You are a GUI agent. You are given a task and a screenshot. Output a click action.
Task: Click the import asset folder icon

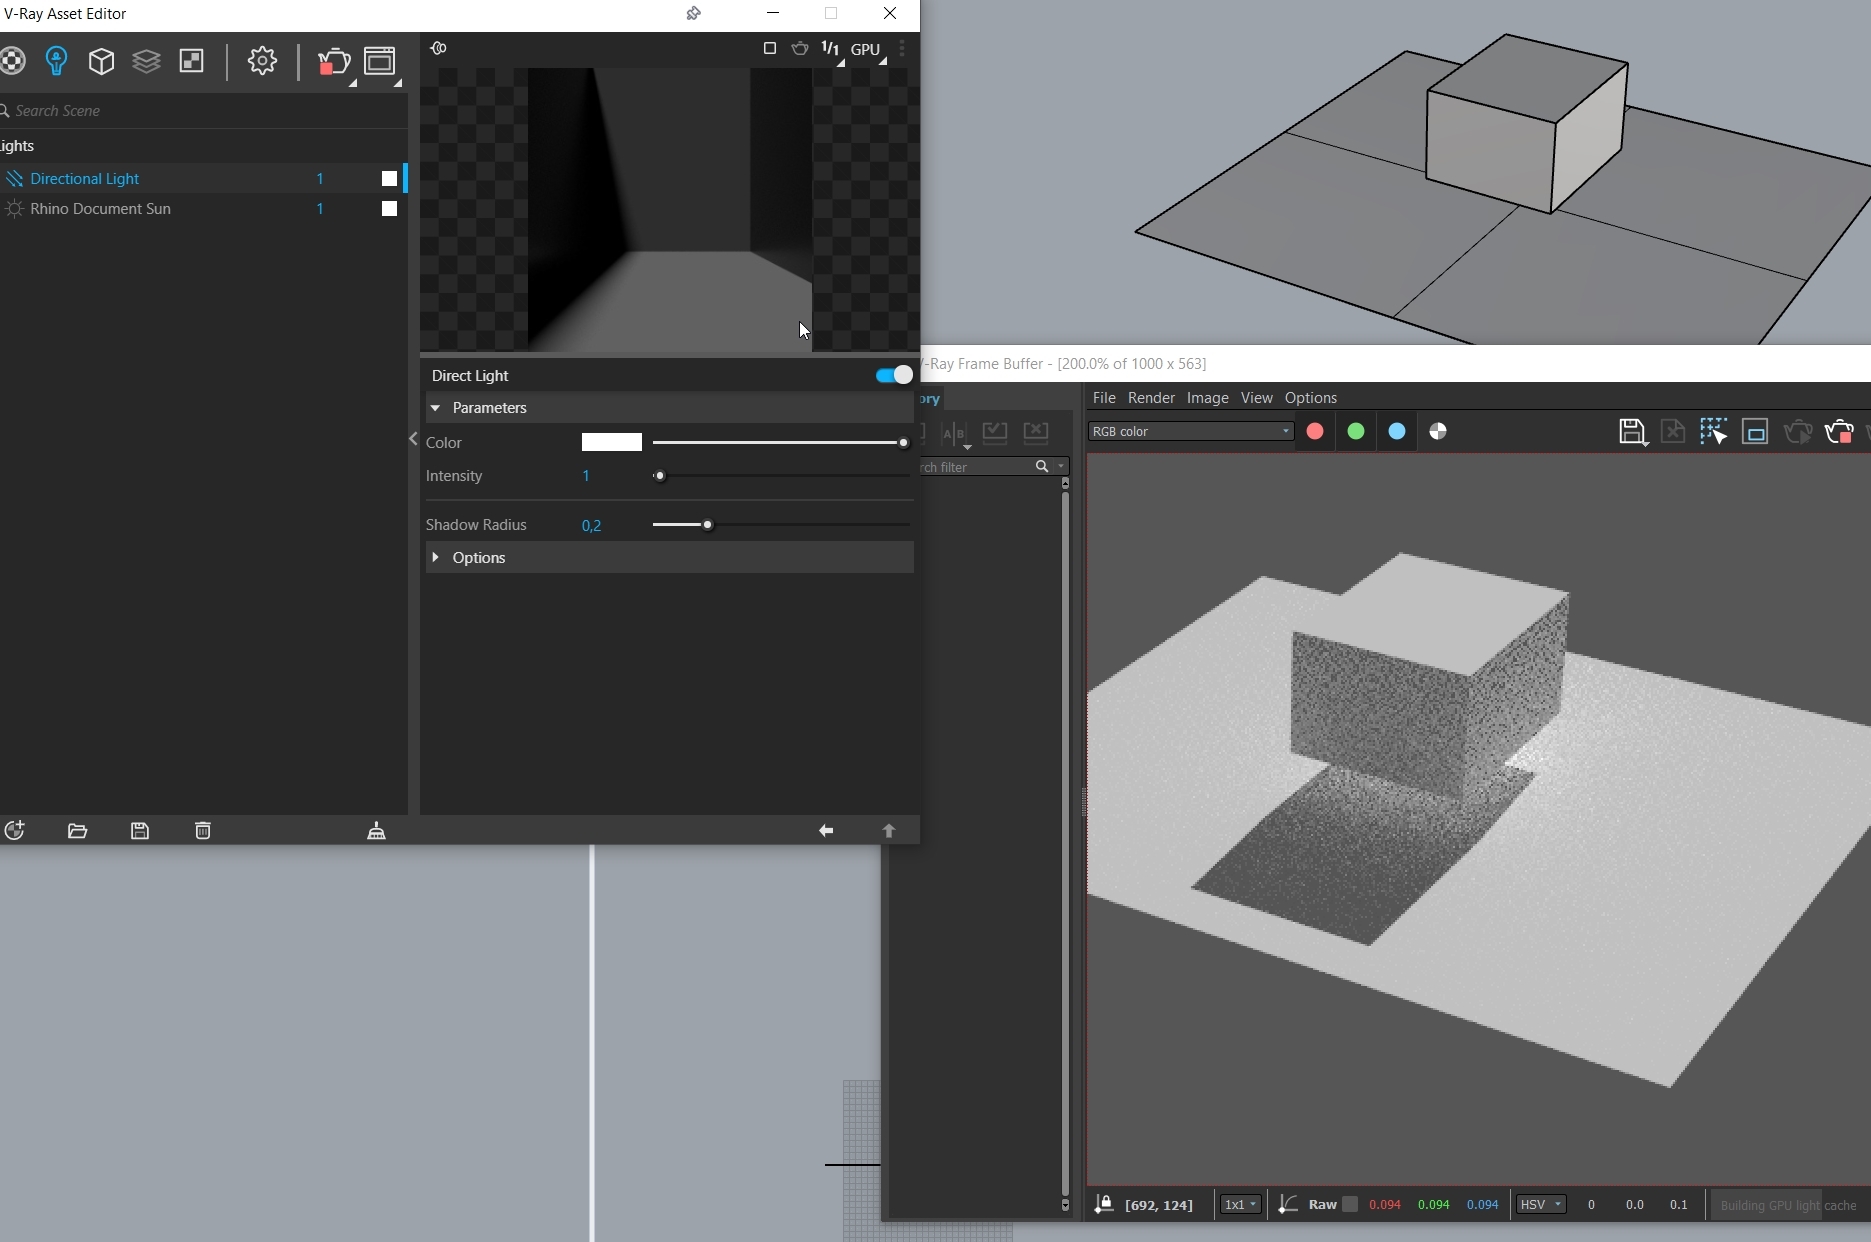(x=77, y=831)
